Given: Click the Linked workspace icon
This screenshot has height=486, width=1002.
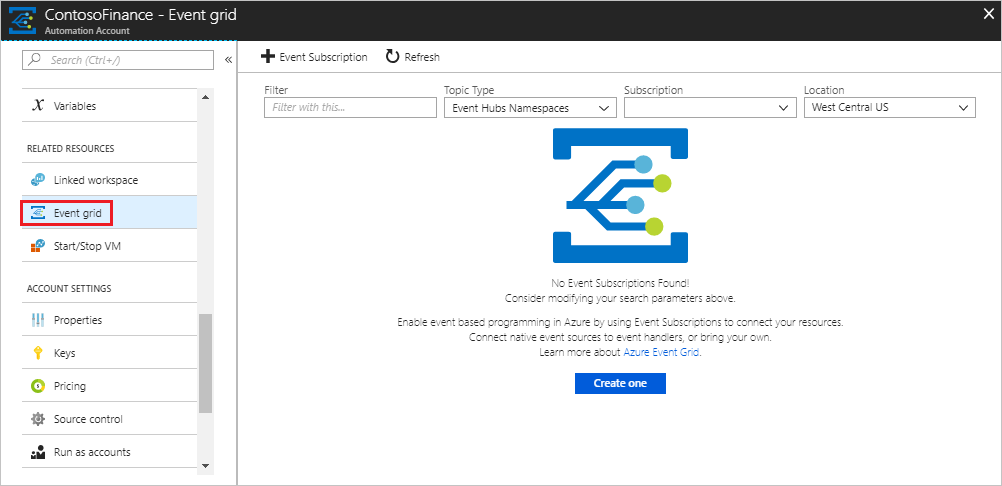Looking at the screenshot, I should click(x=38, y=180).
